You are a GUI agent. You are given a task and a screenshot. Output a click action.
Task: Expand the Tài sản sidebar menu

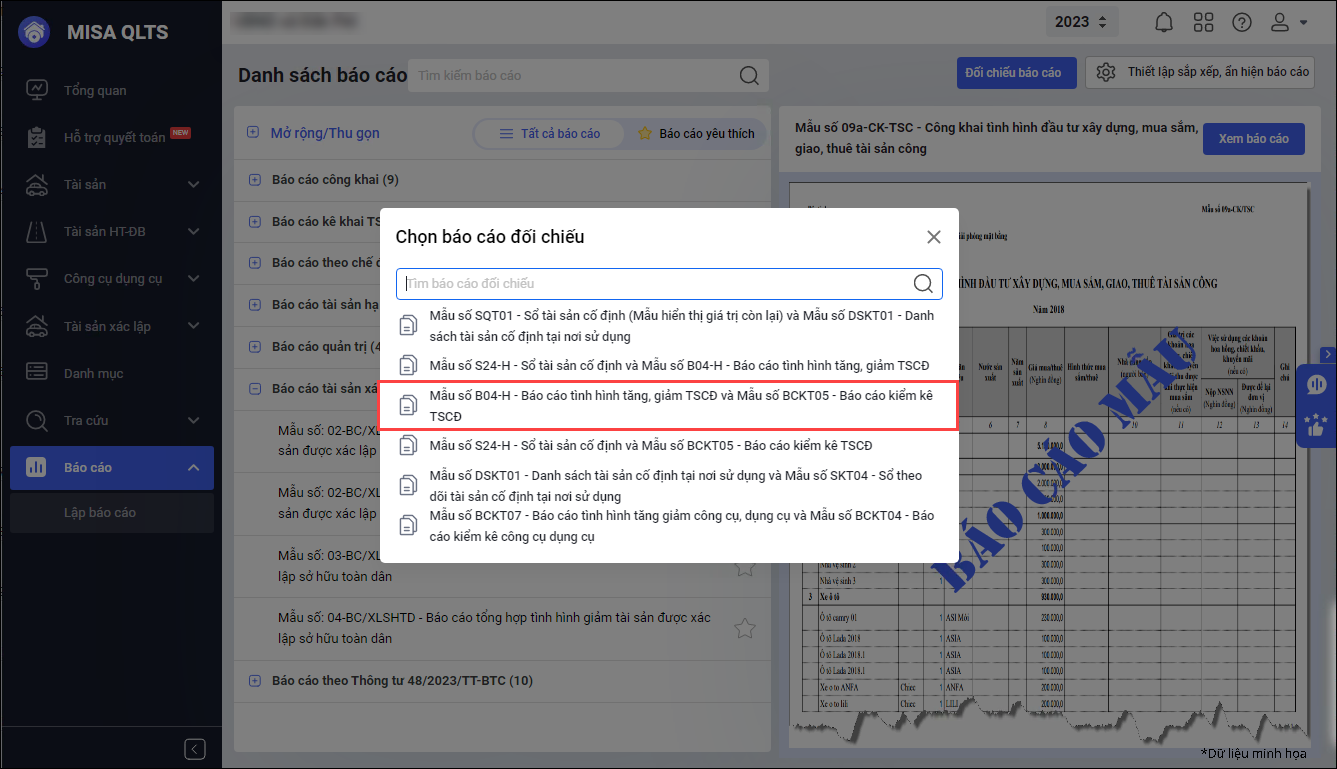click(194, 184)
